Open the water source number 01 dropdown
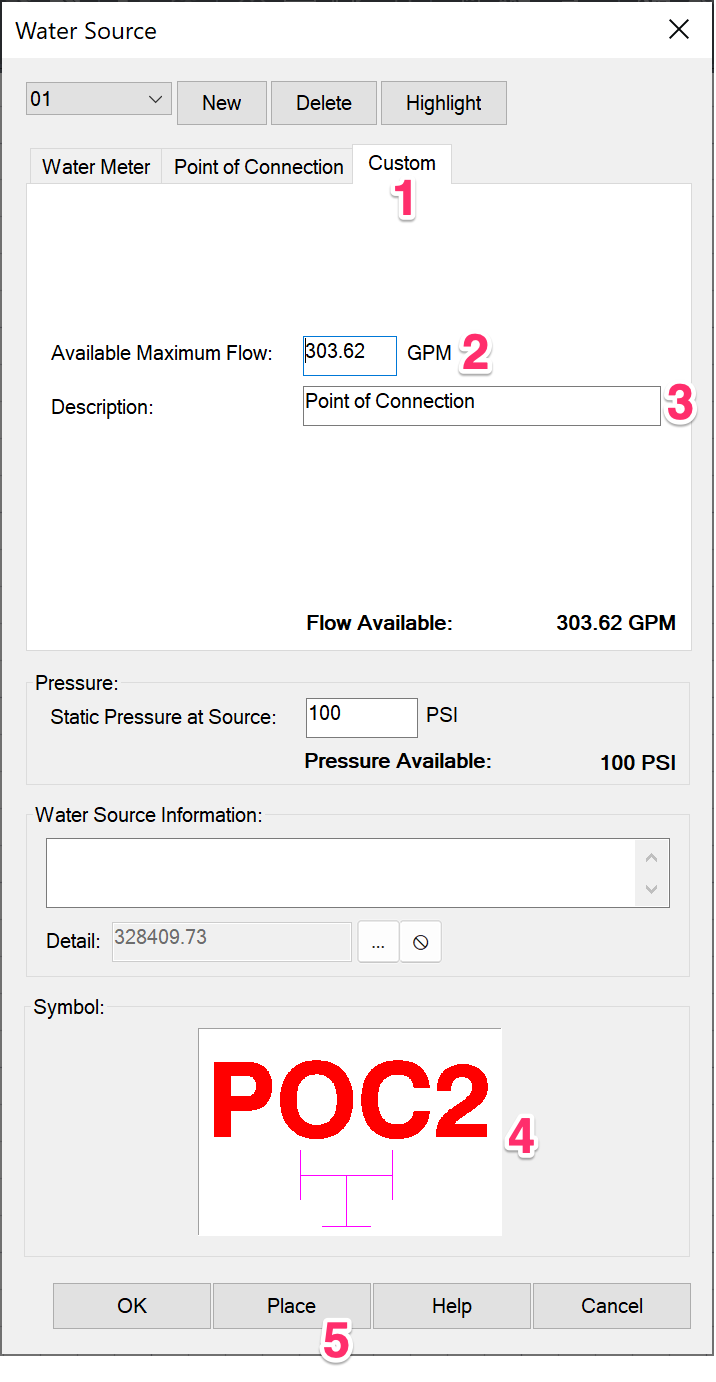The height and width of the screenshot is (1382, 716). click(x=99, y=100)
